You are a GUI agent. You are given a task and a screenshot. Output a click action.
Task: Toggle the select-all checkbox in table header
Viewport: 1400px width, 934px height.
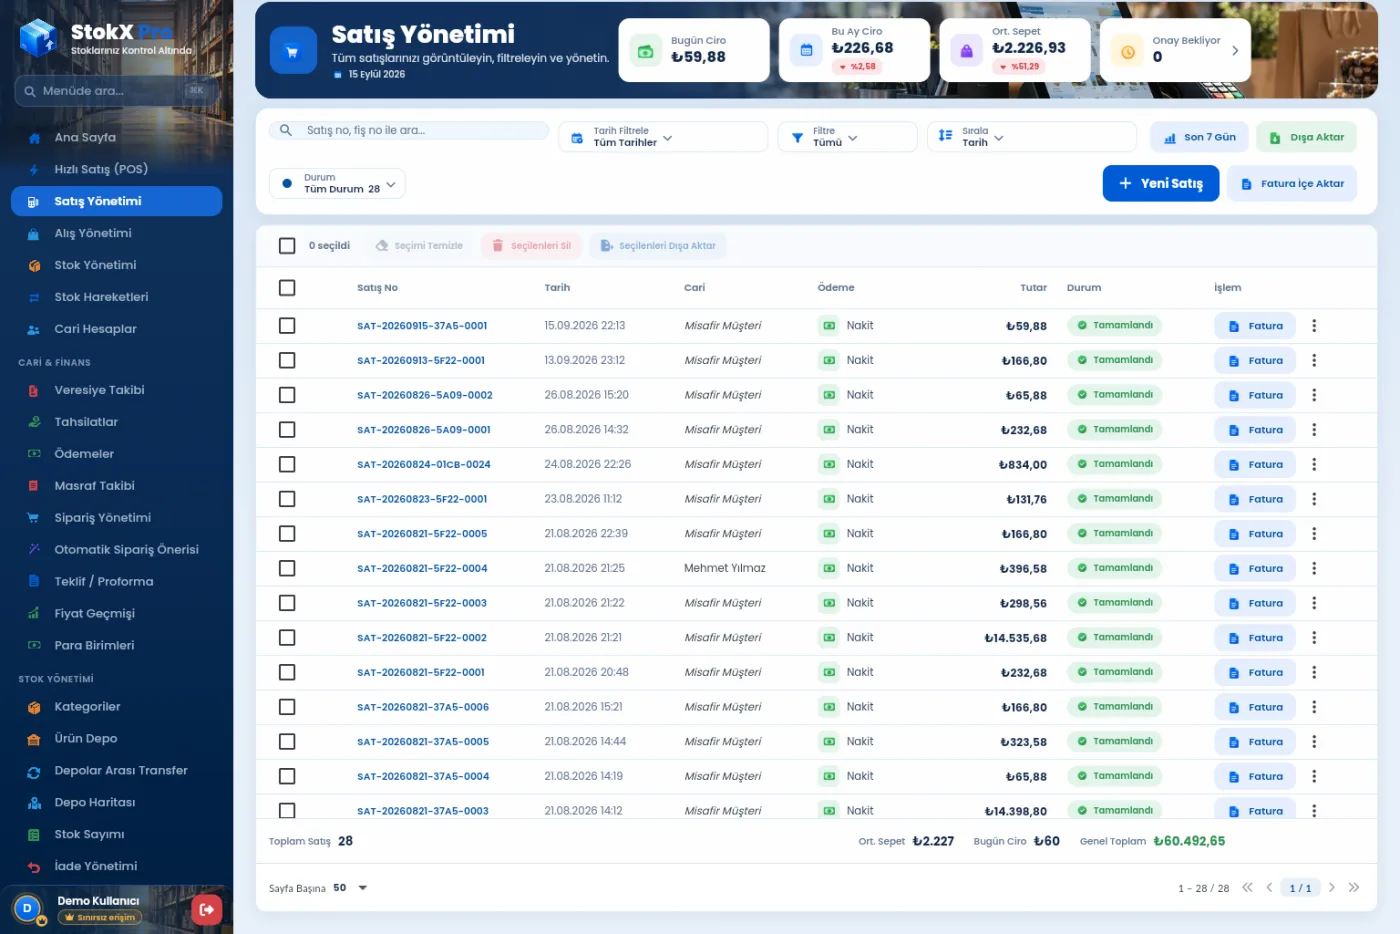[x=287, y=288]
